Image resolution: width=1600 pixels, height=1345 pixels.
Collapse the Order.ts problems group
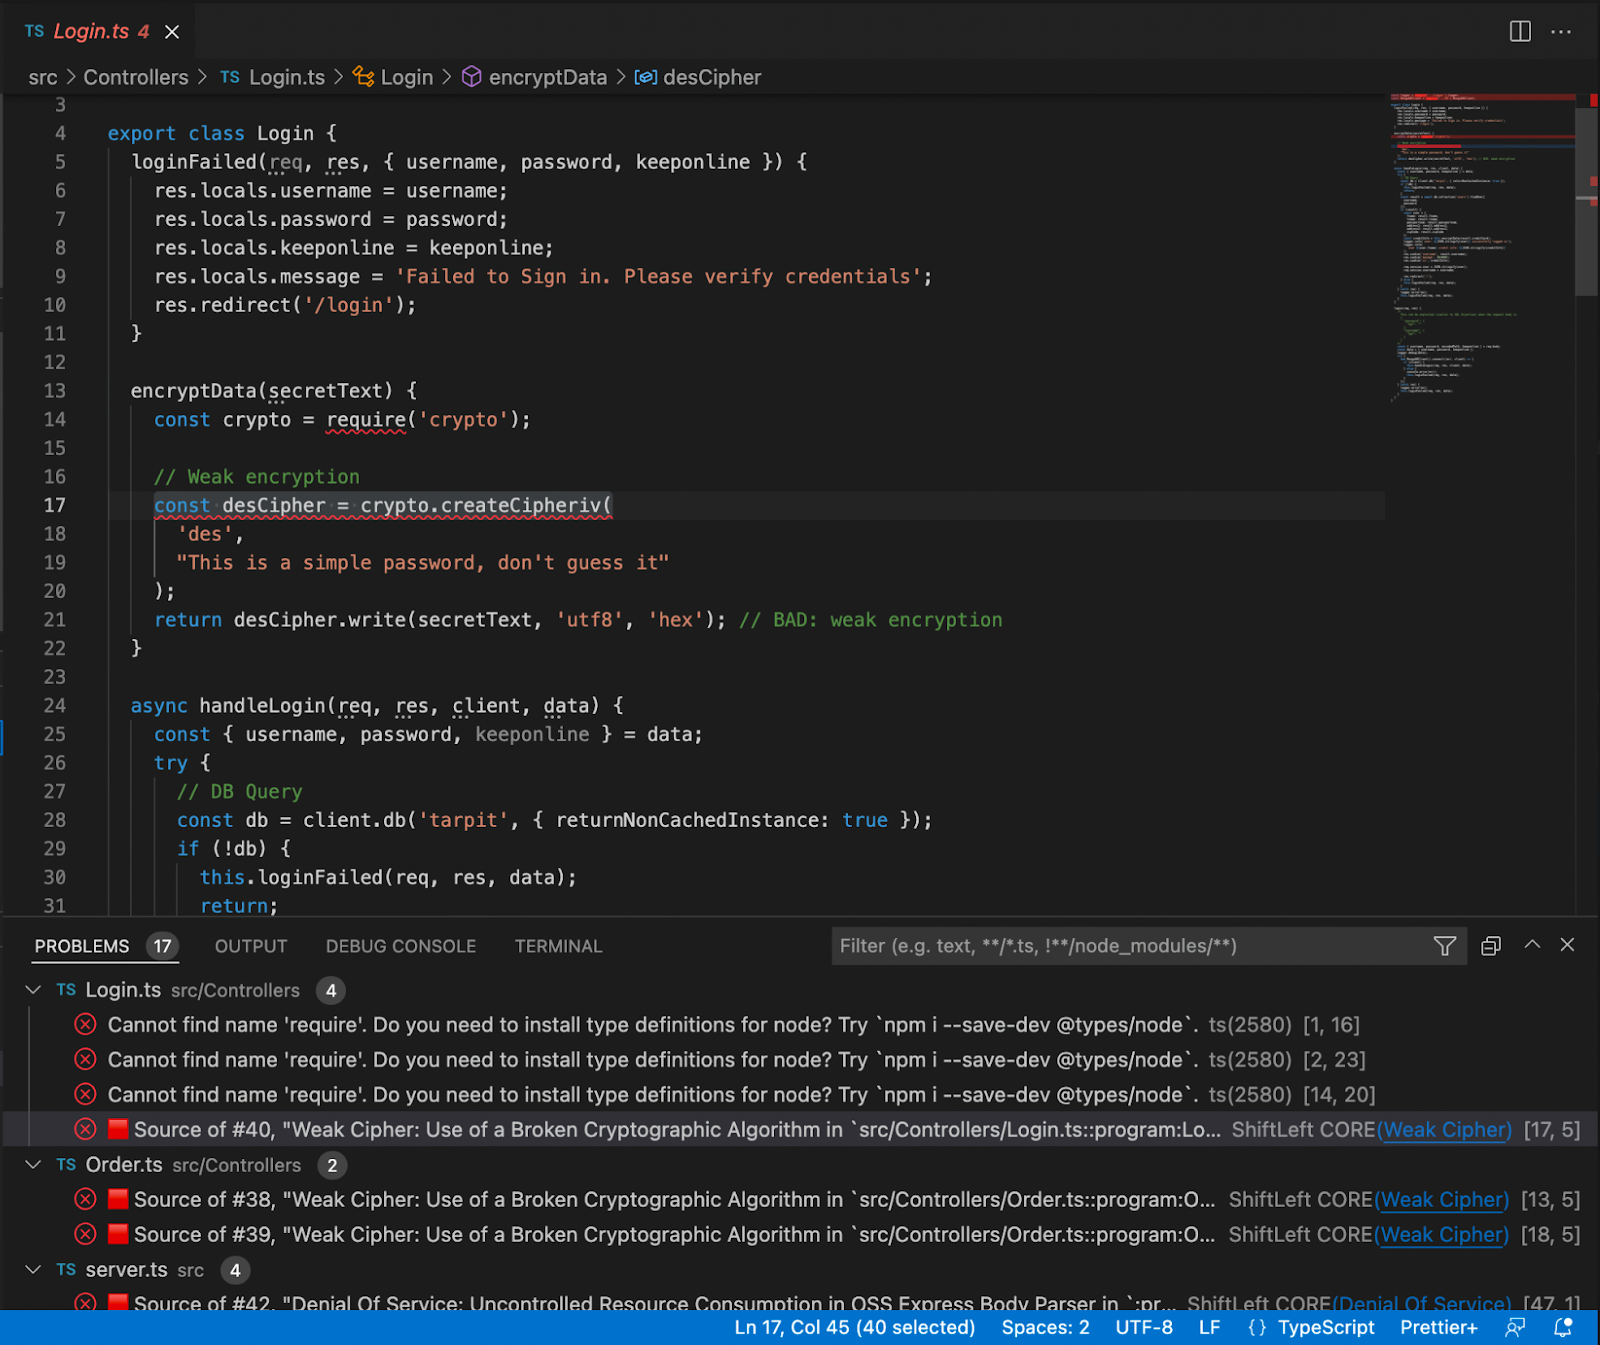tap(33, 1165)
